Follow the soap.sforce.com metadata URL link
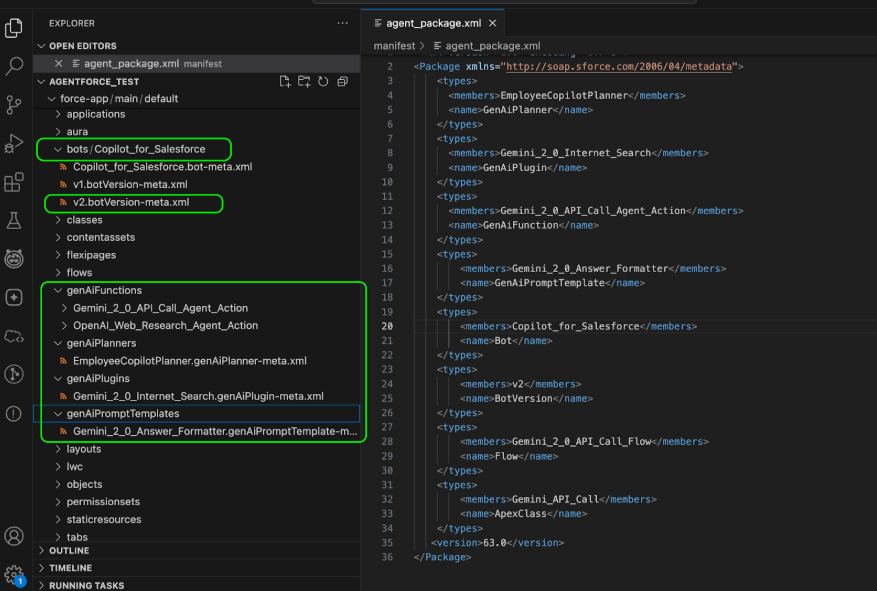The image size is (877, 591). (619, 67)
